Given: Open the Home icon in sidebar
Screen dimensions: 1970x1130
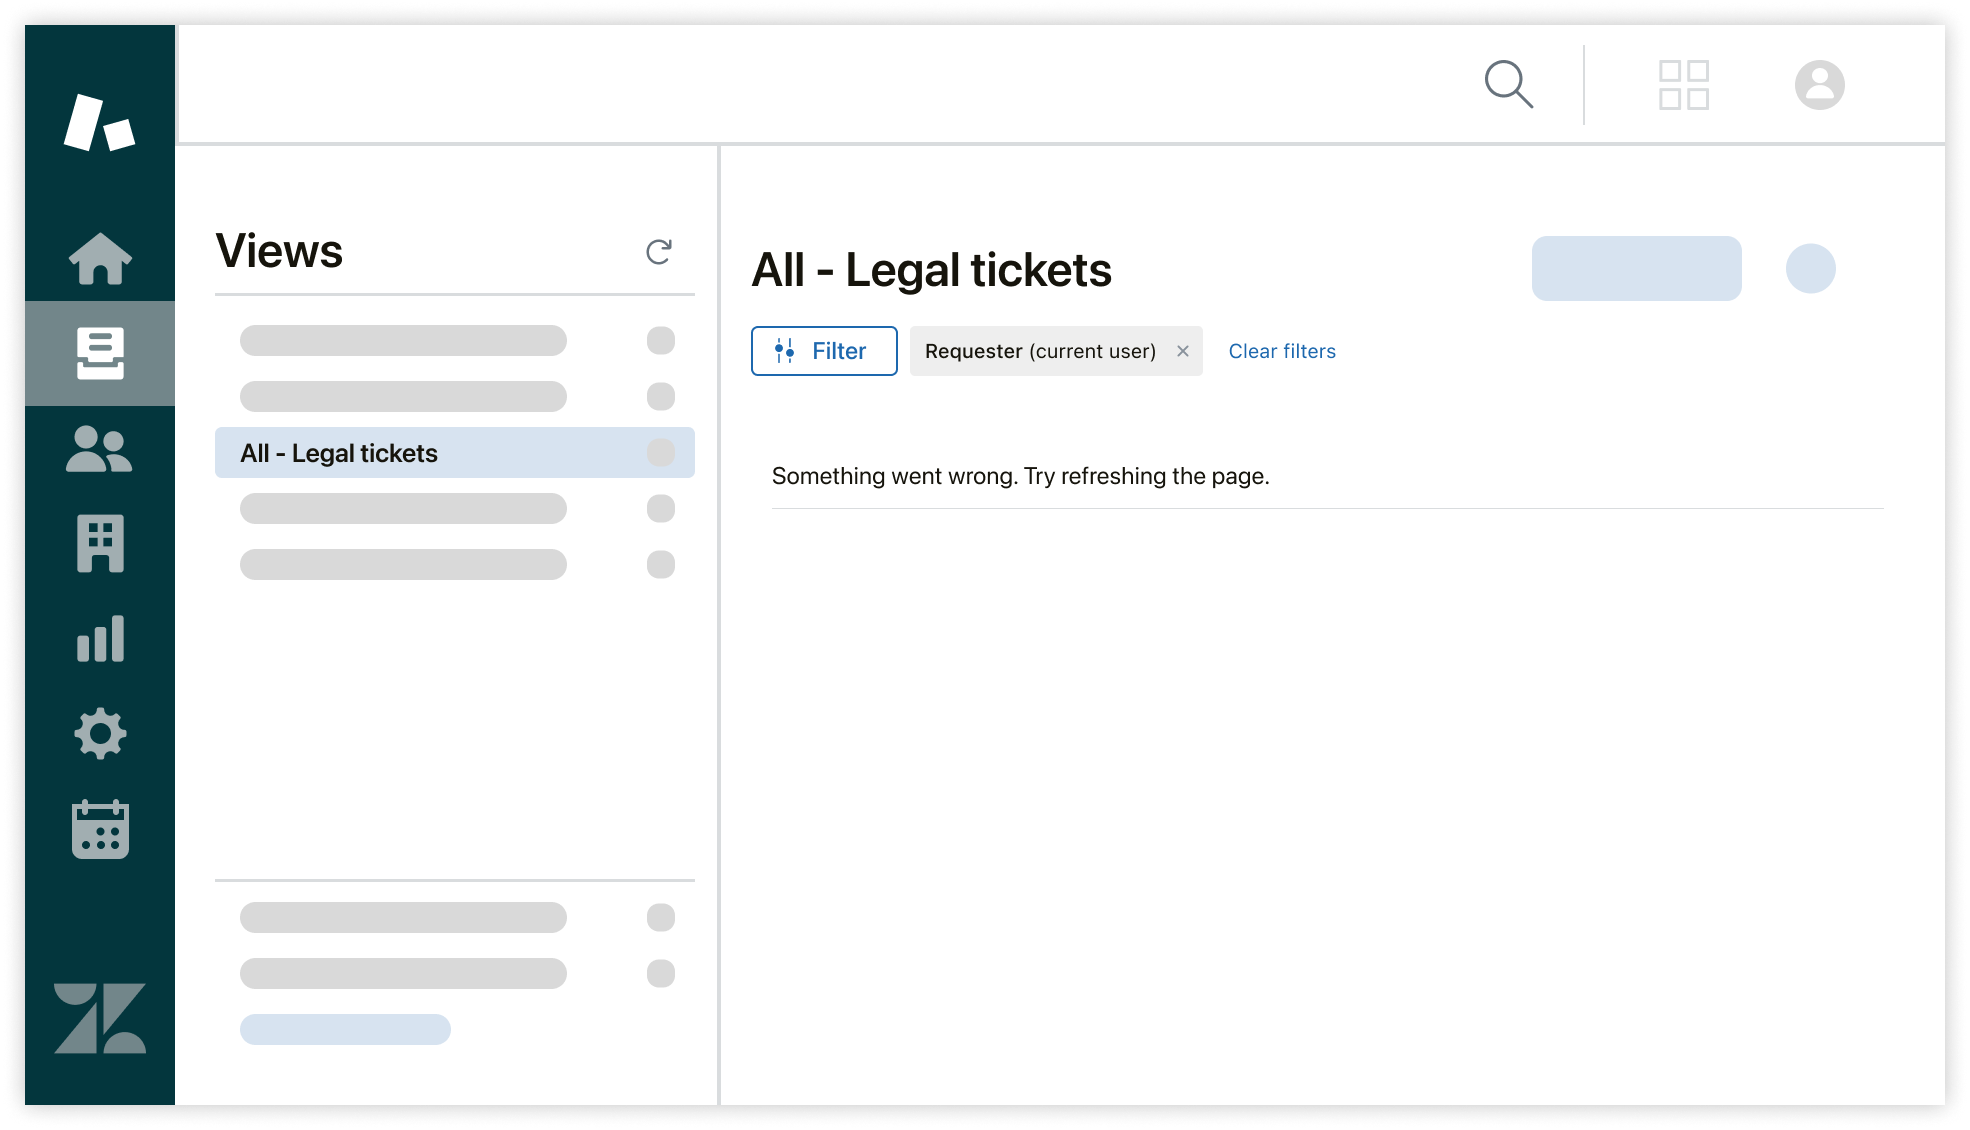Looking at the screenshot, I should (100, 258).
